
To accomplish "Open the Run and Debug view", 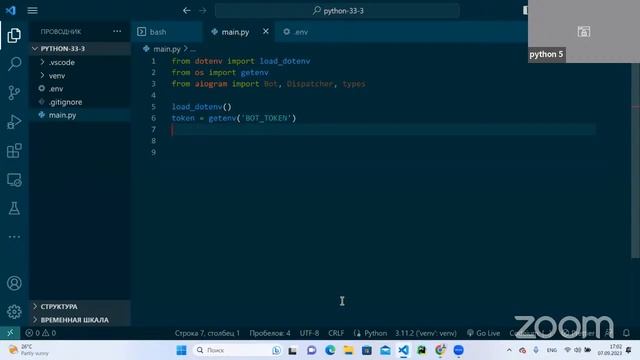I will (x=14, y=122).
